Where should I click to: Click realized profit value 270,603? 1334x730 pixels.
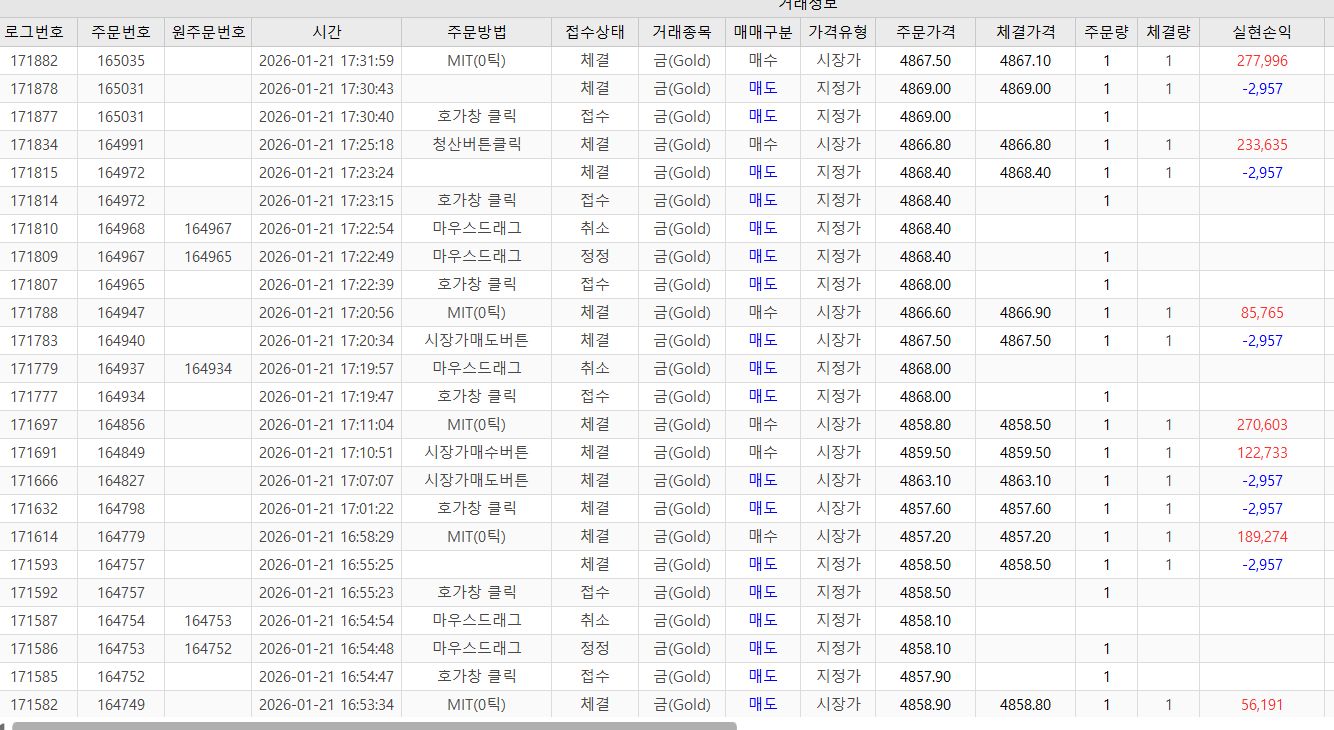(1262, 425)
